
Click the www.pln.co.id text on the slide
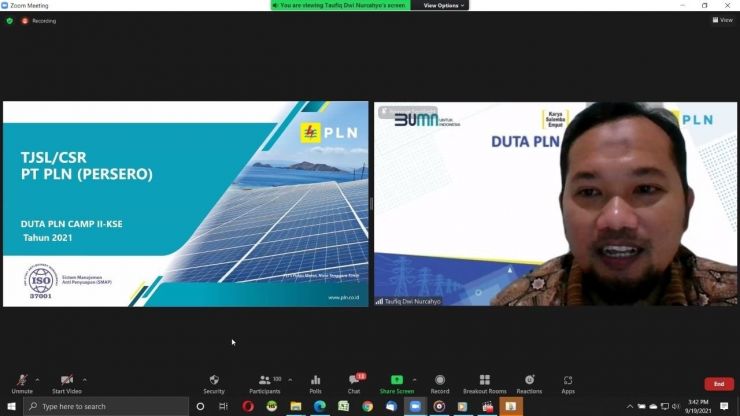coord(344,297)
